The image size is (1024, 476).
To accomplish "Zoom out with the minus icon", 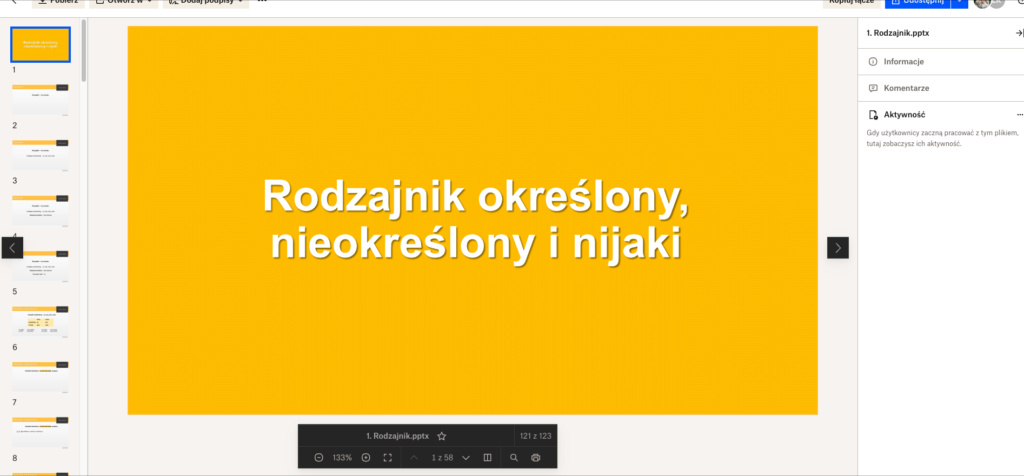I will [318, 457].
